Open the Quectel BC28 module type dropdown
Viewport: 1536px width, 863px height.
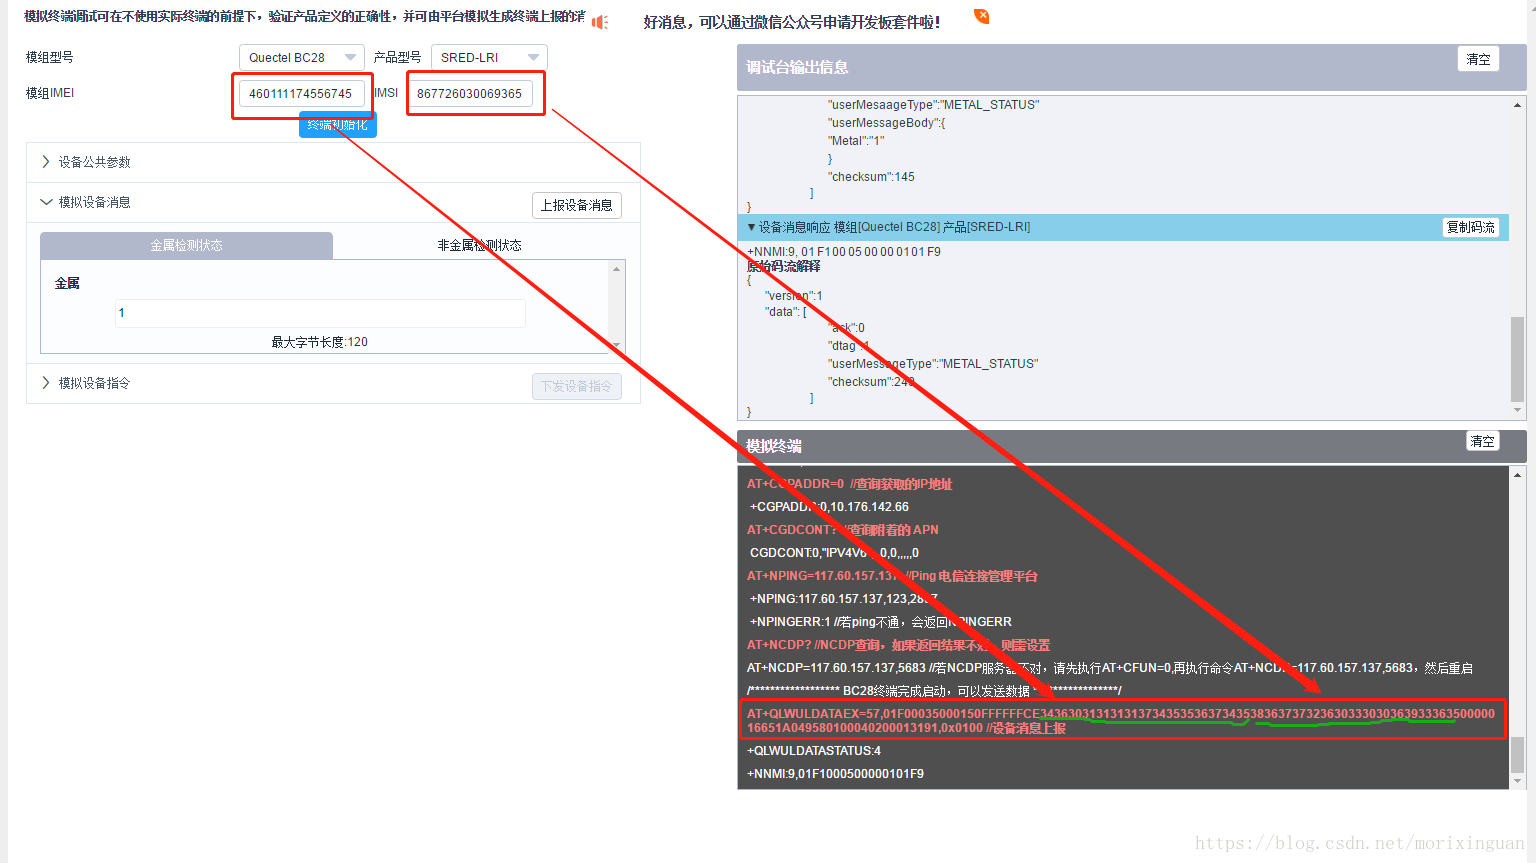(x=302, y=58)
